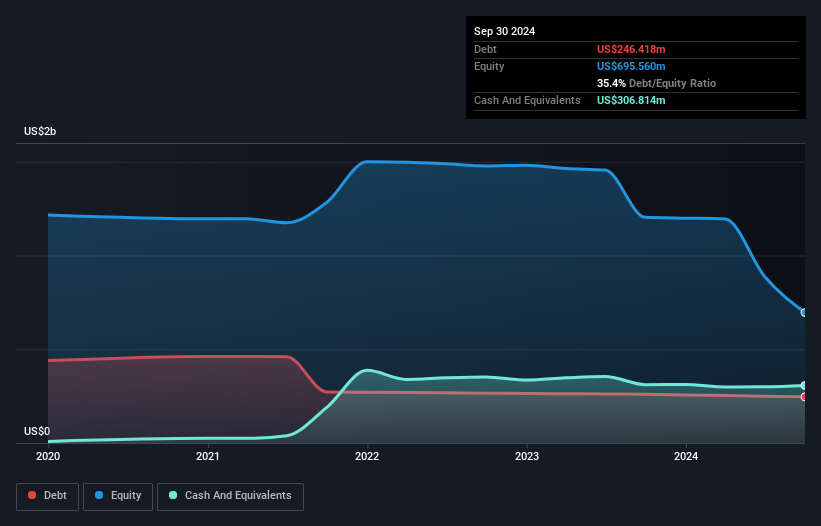Click the 2024 x-axis label

pyautogui.click(x=686, y=456)
